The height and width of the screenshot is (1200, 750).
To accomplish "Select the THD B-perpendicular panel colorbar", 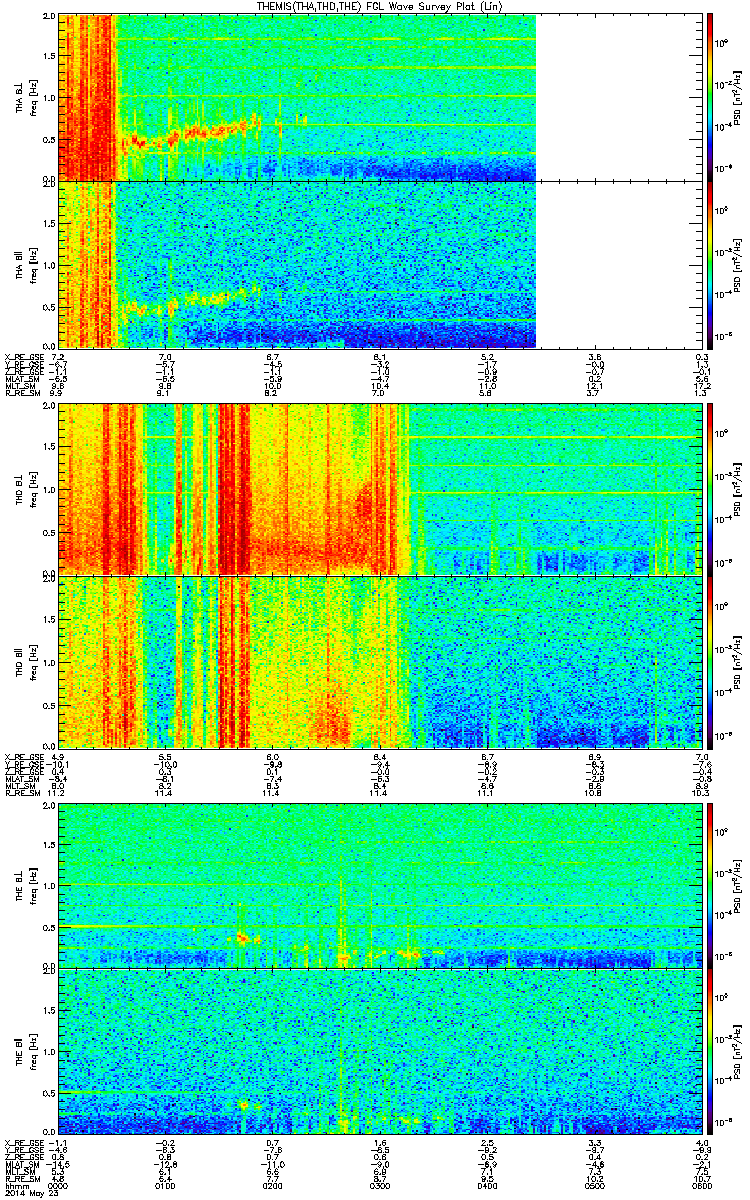I will pos(711,490).
